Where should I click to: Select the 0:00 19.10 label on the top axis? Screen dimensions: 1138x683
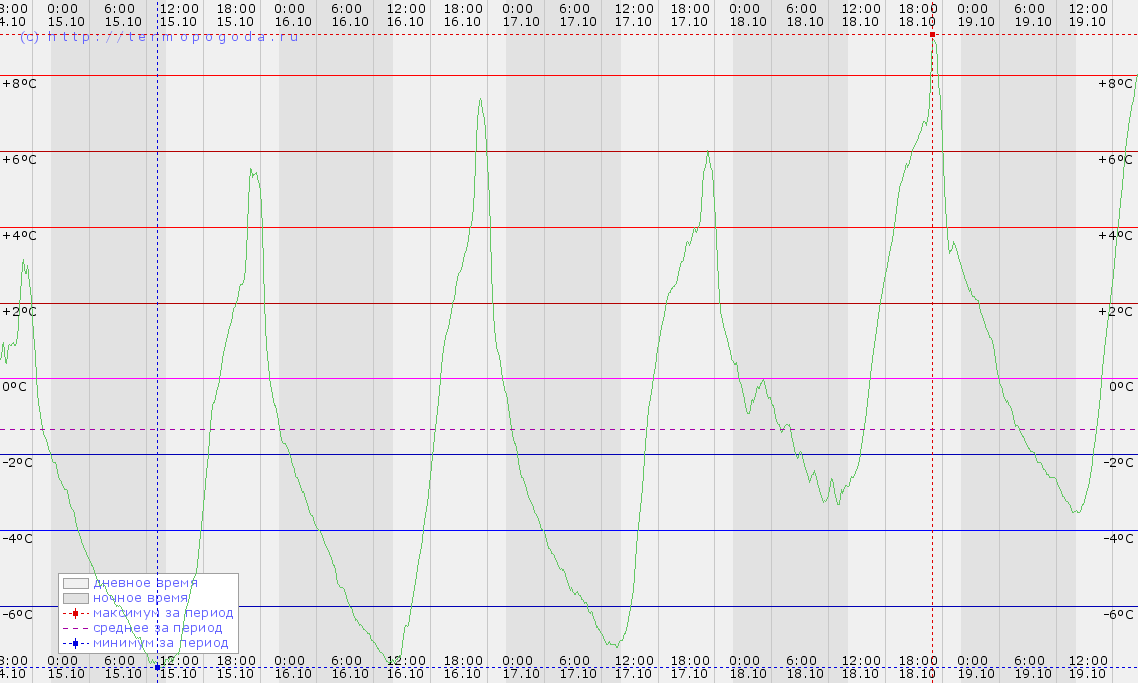[x=973, y=14]
